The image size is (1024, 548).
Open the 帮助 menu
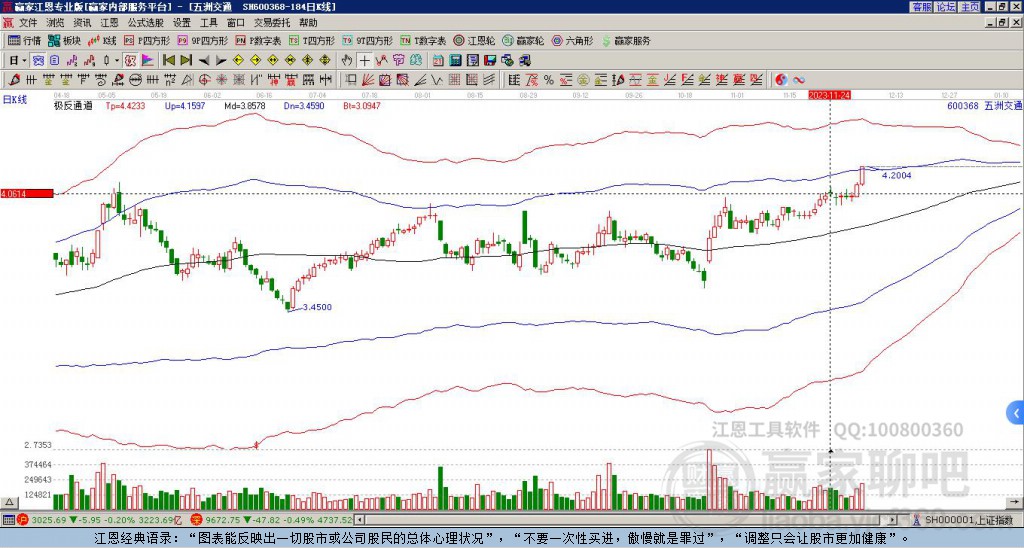point(308,23)
